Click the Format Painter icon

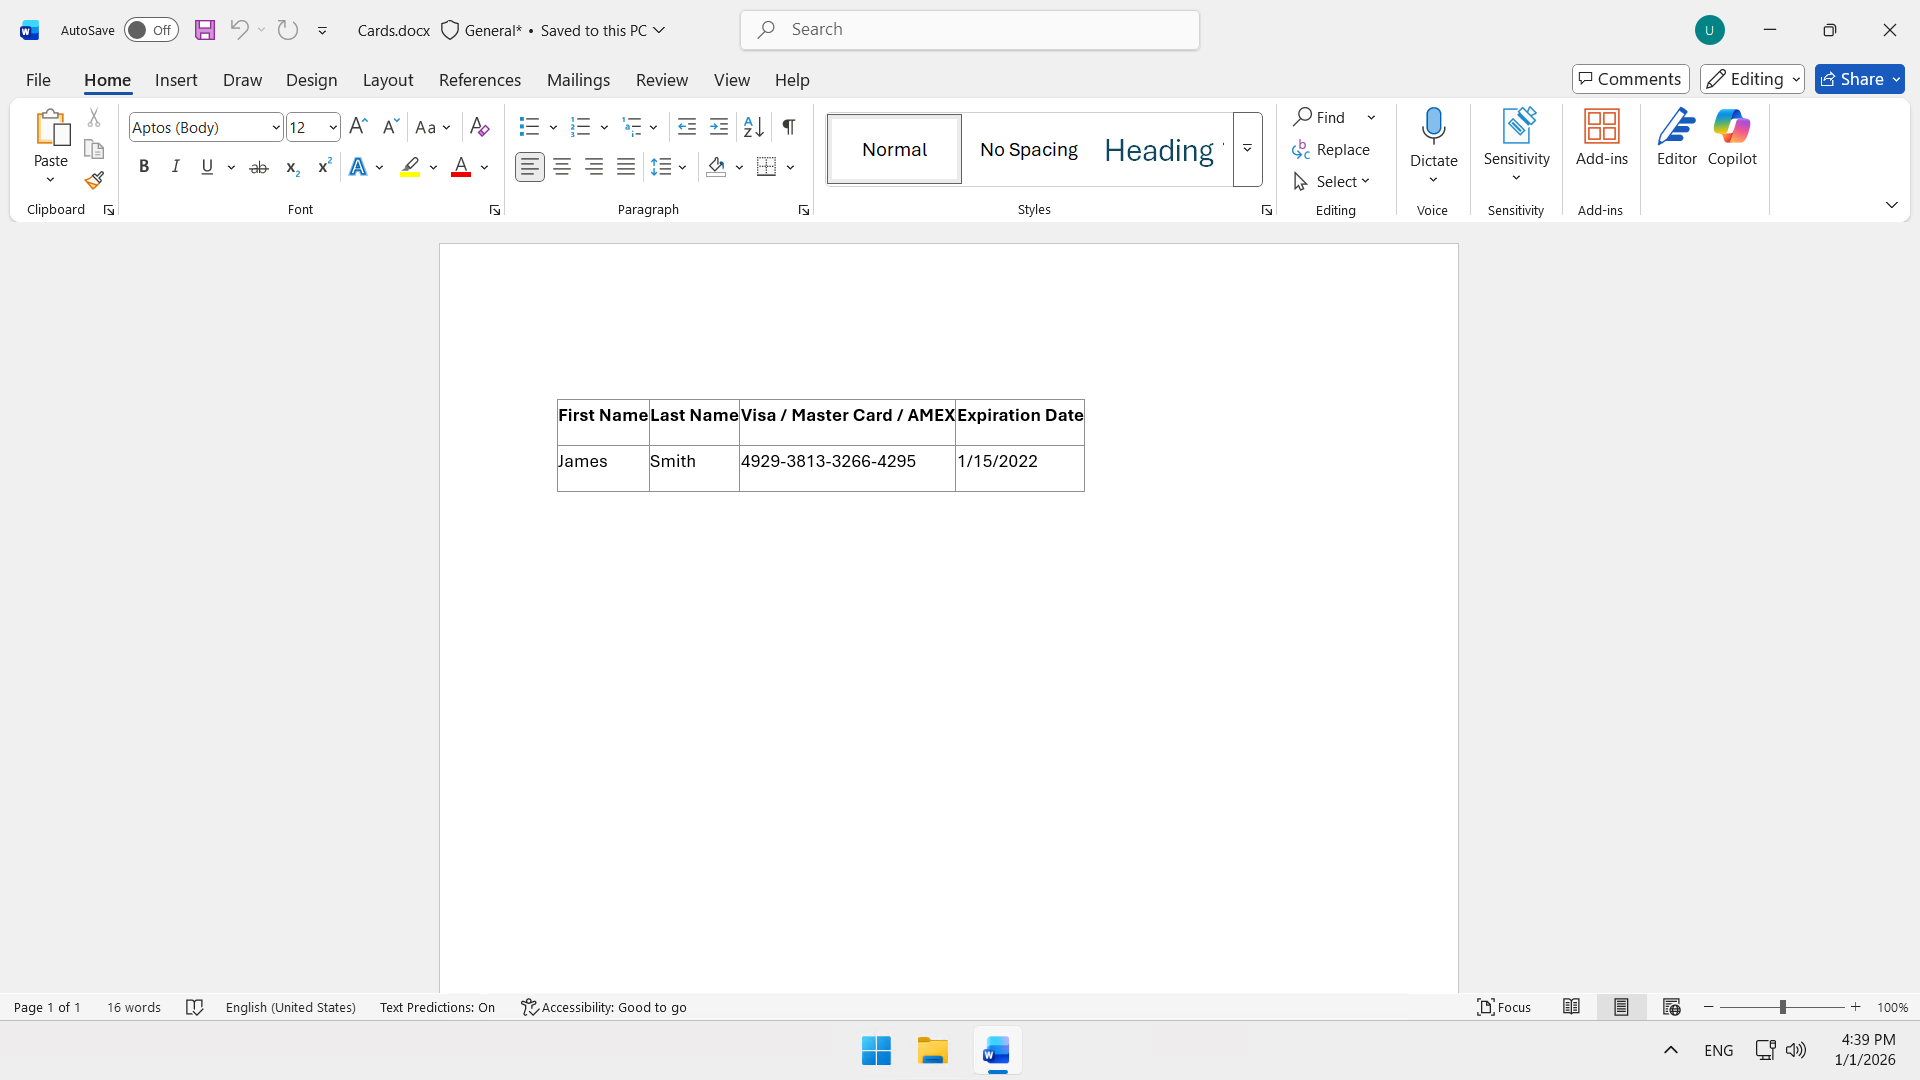click(x=94, y=181)
